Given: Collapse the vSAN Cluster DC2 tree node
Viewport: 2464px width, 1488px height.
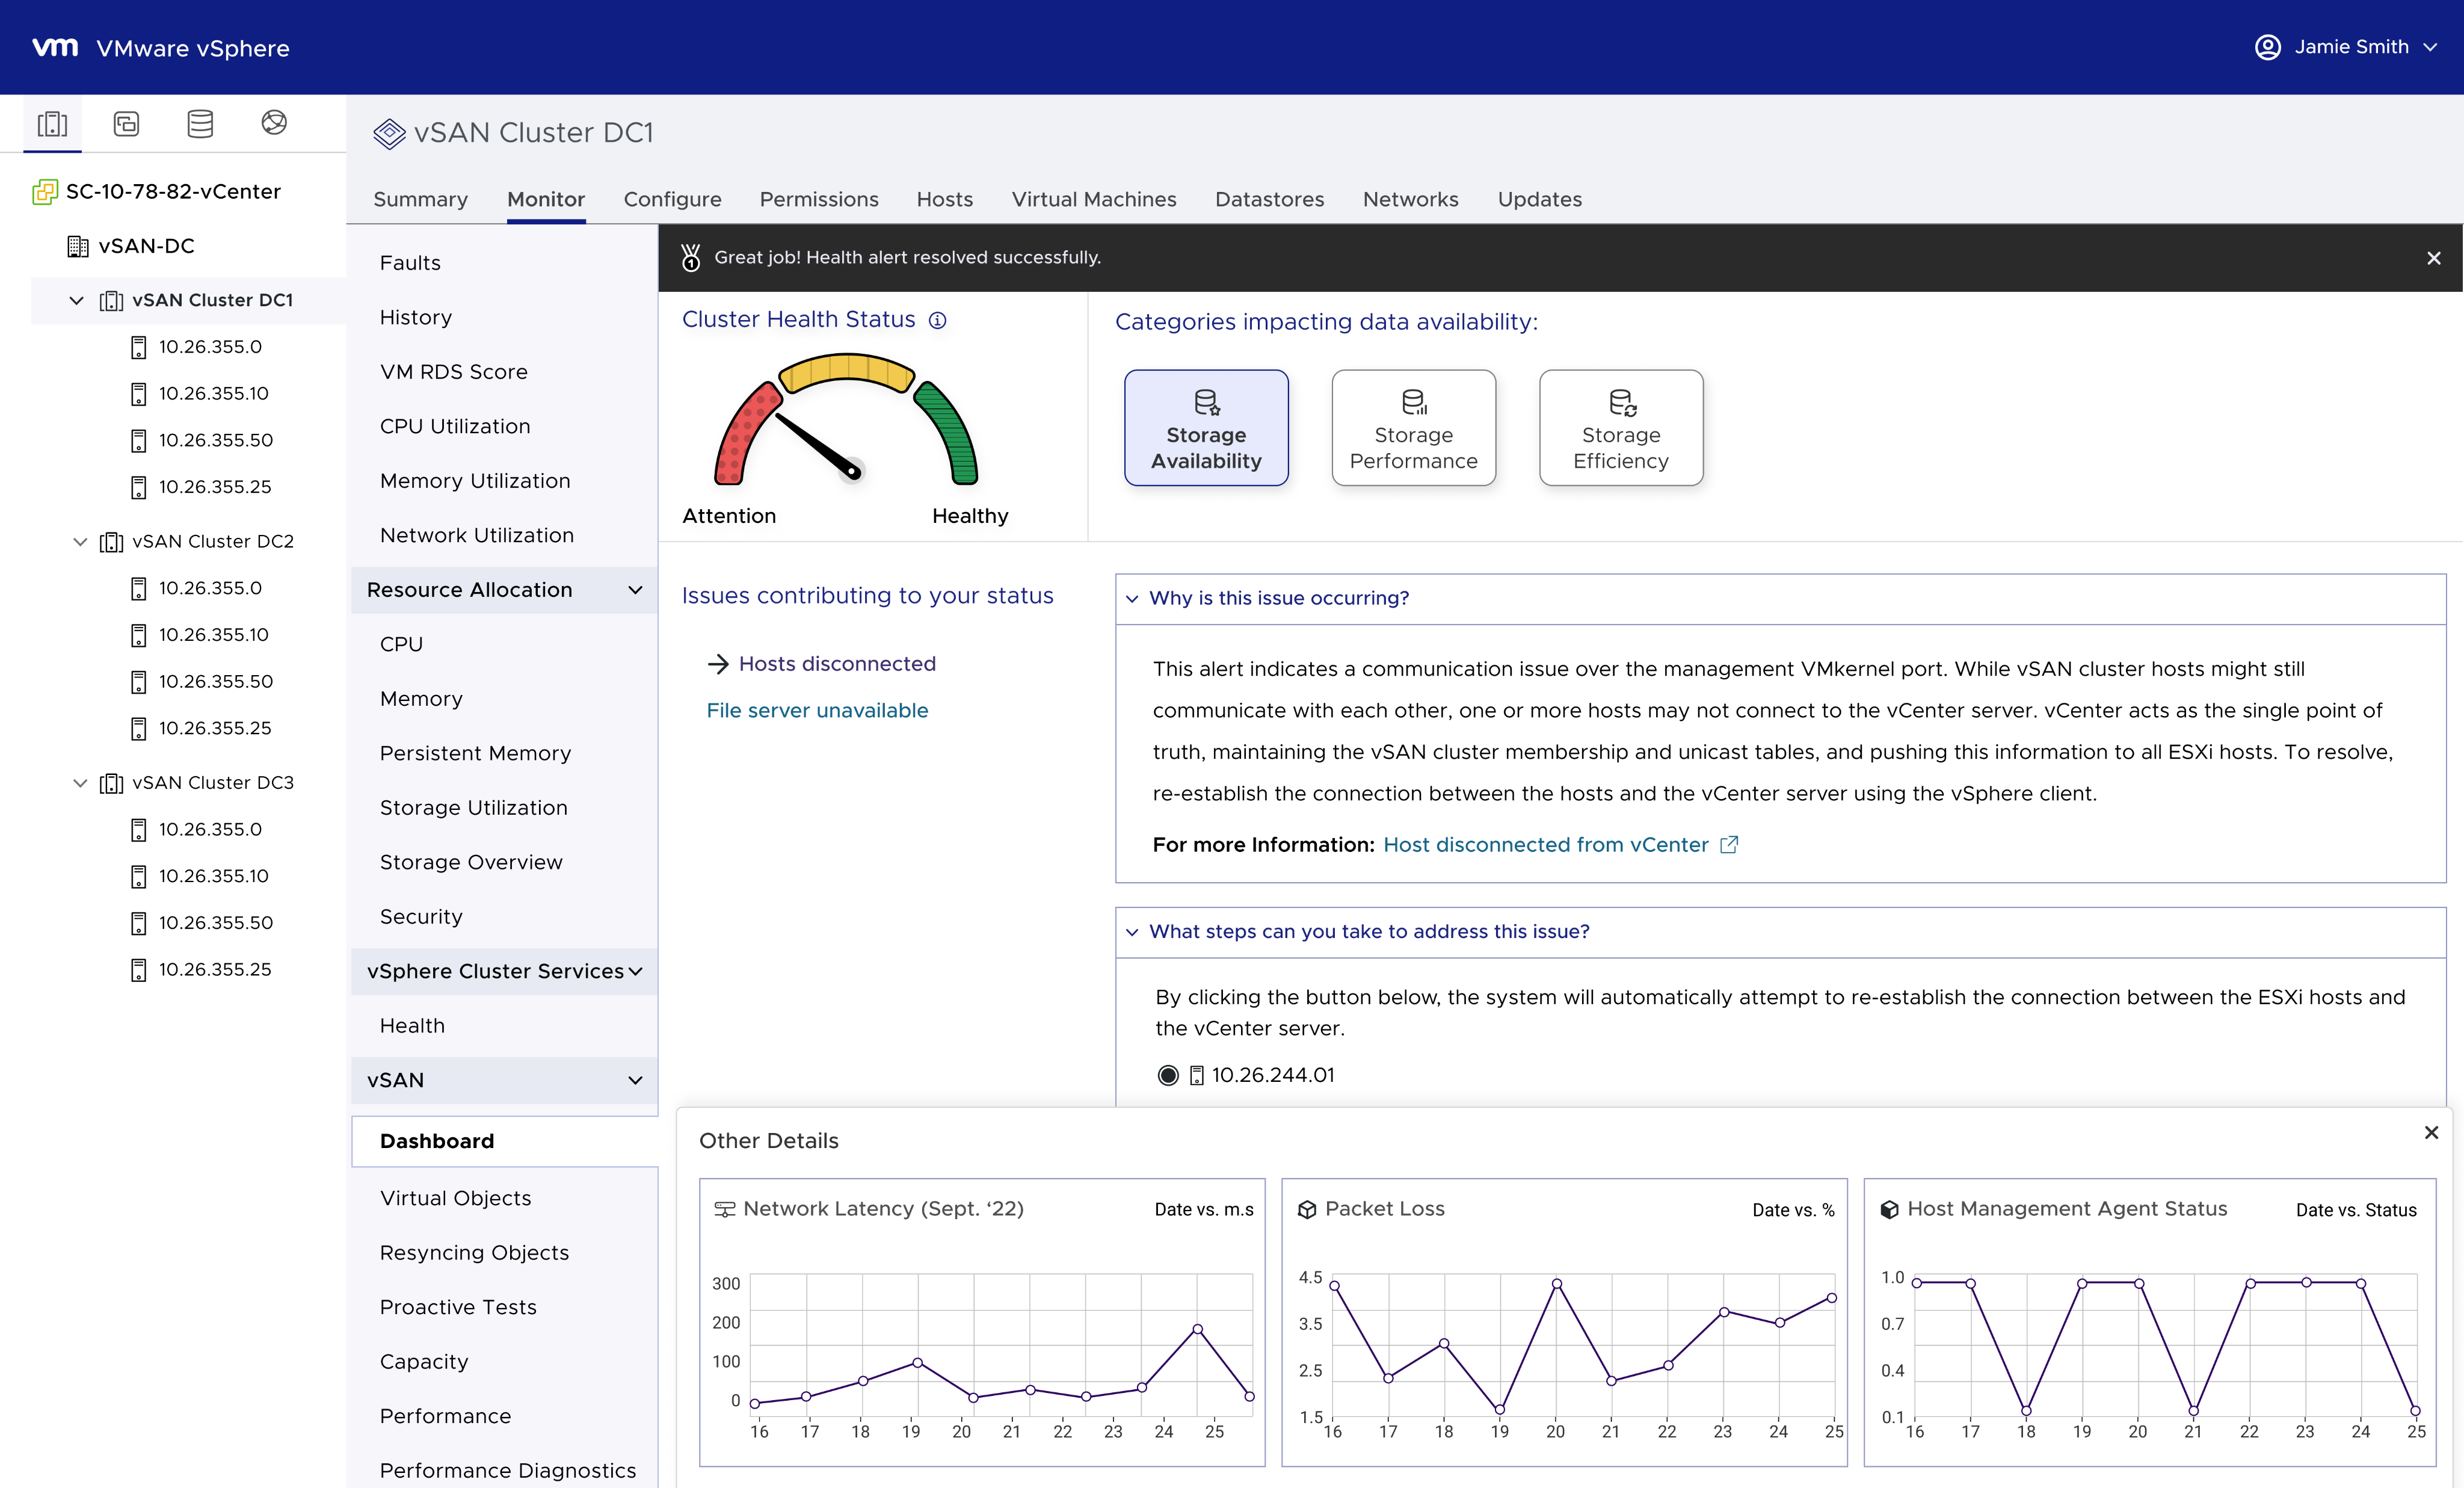Looking at the screenshot, I should 80,541.
